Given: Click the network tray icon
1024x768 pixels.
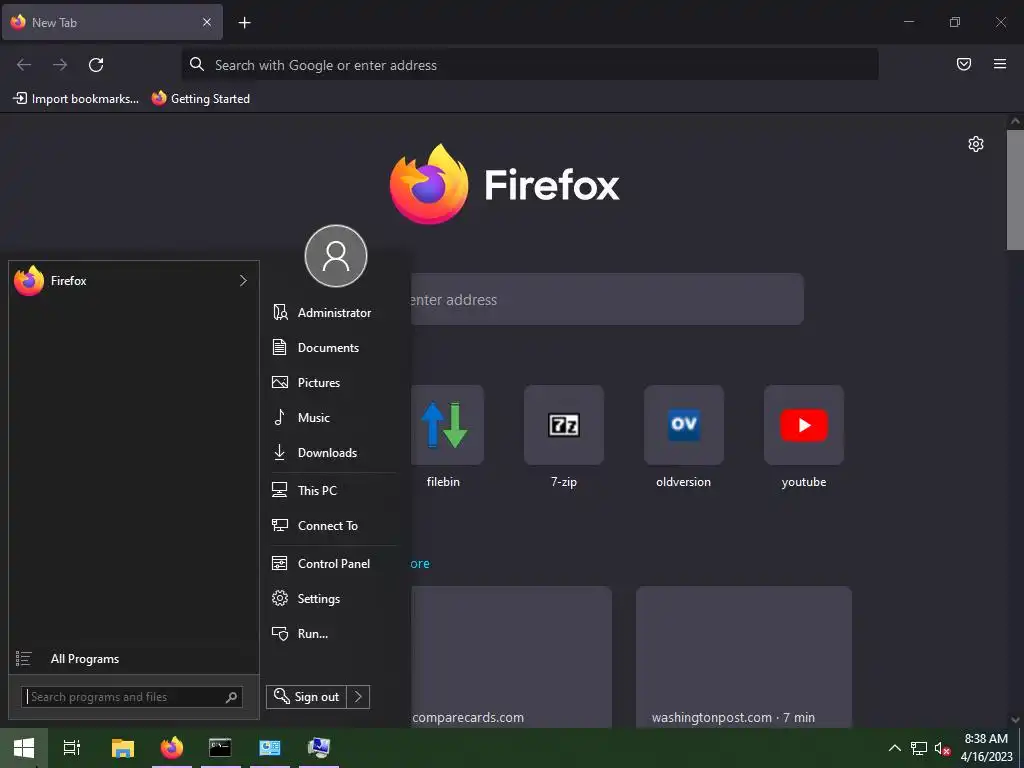Looking at the screenshot, I should pos(919,748).
